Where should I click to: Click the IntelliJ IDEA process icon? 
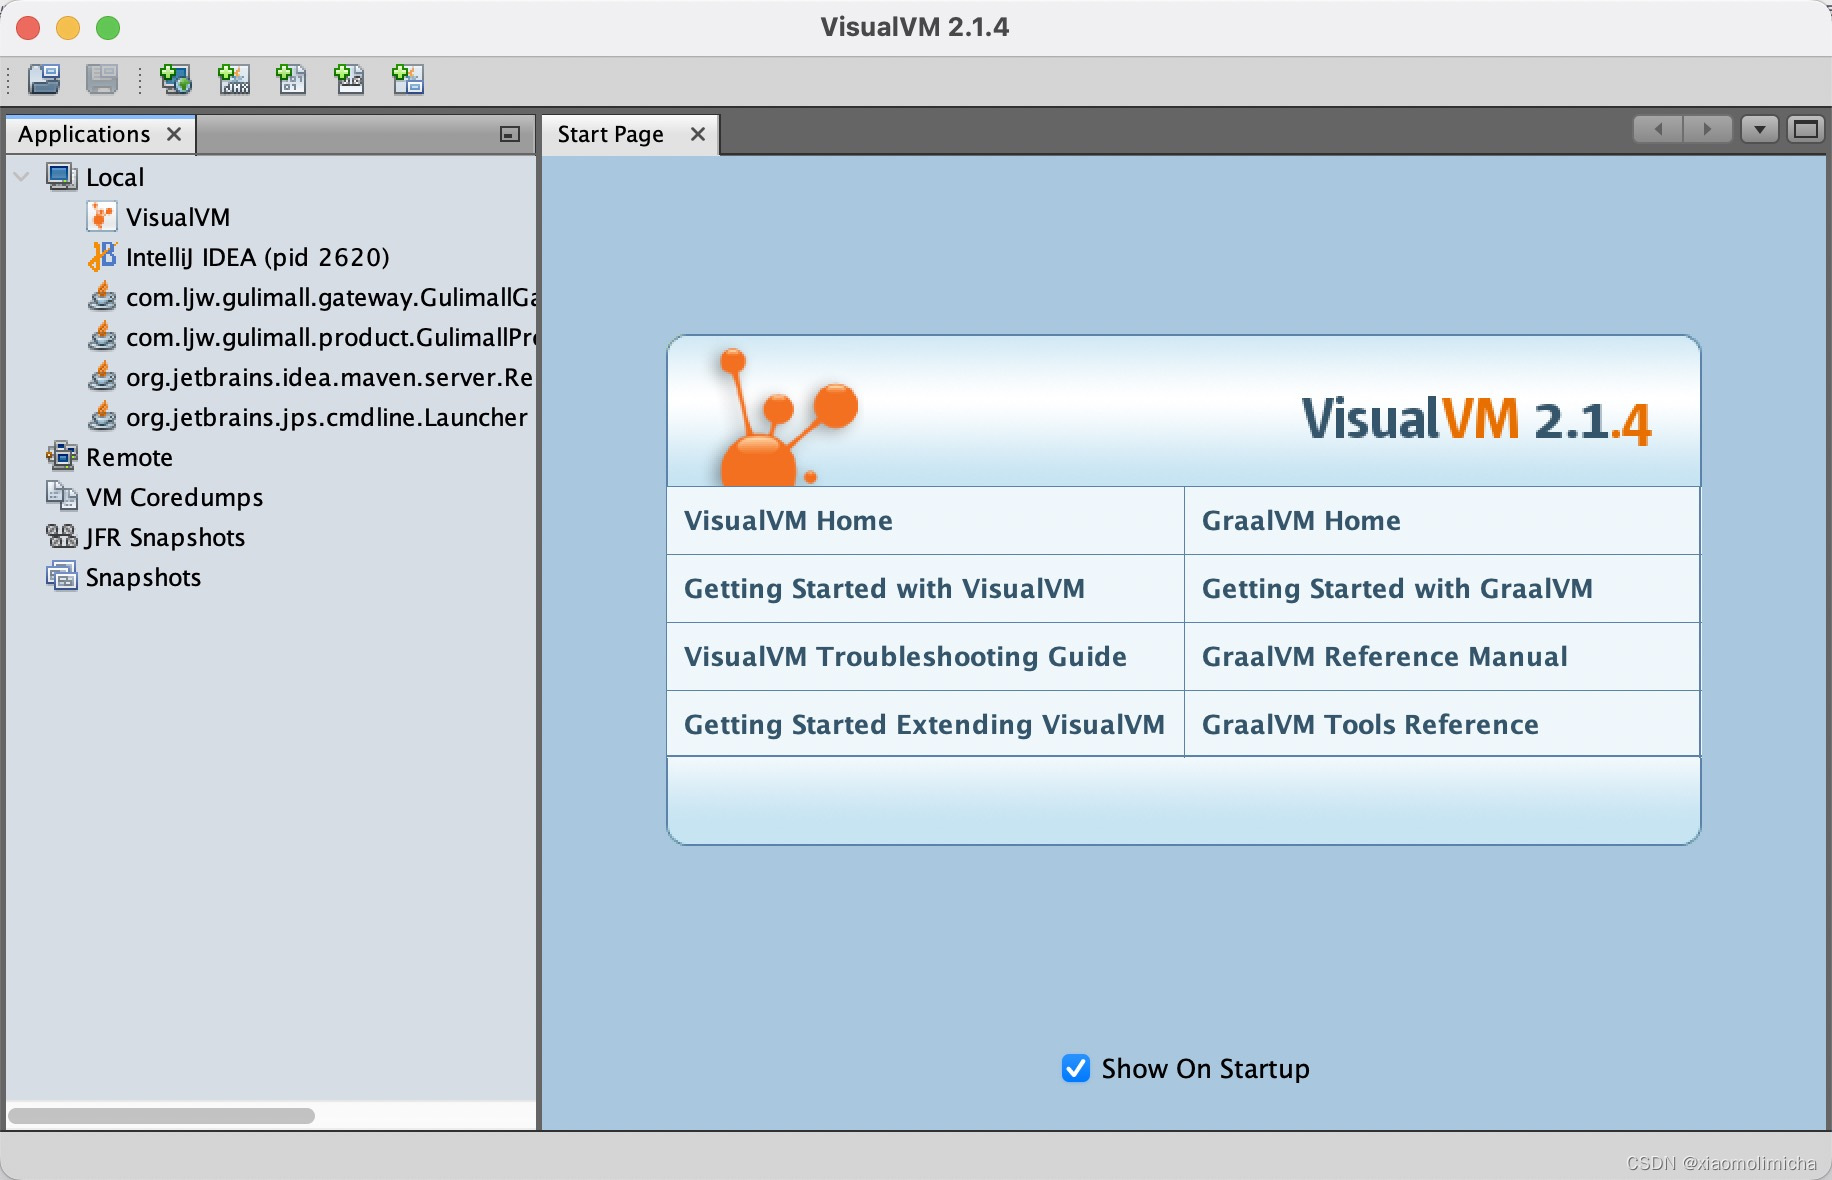click(102, 257)
